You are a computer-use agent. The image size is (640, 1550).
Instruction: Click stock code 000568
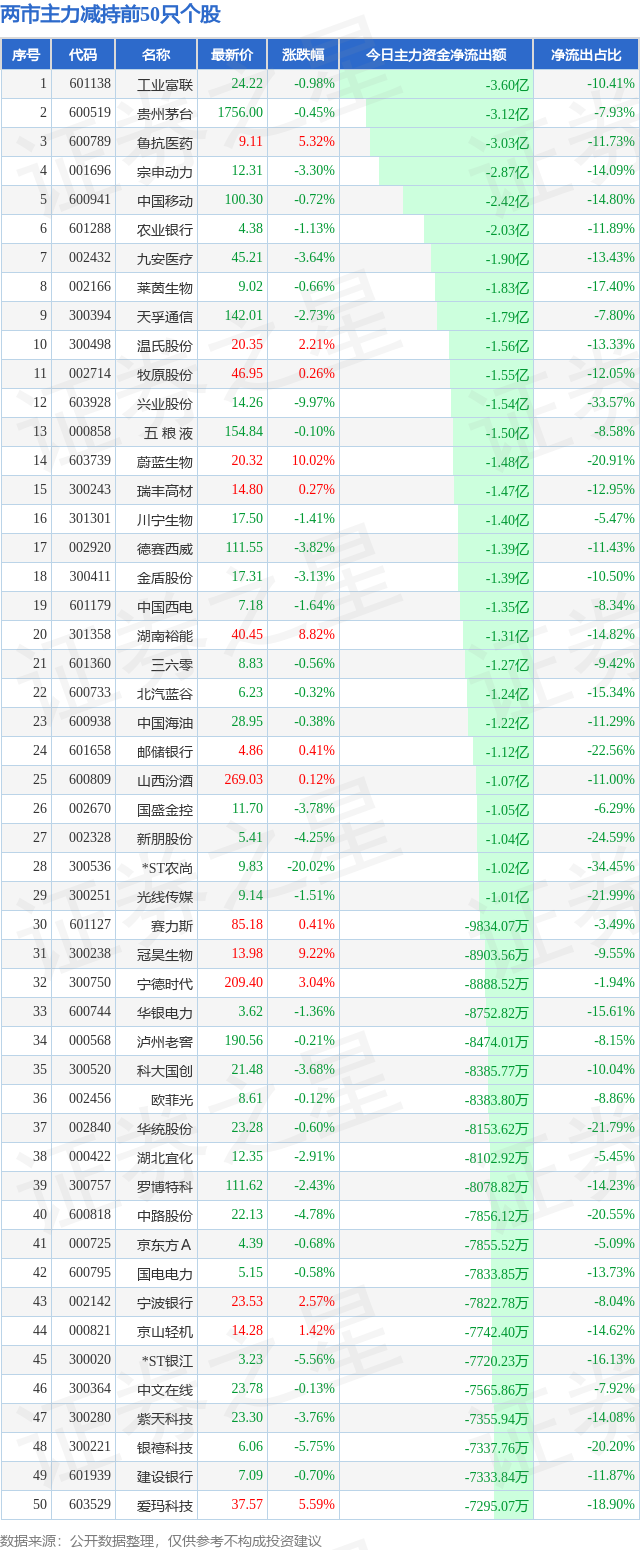(x=91, y=1041)
